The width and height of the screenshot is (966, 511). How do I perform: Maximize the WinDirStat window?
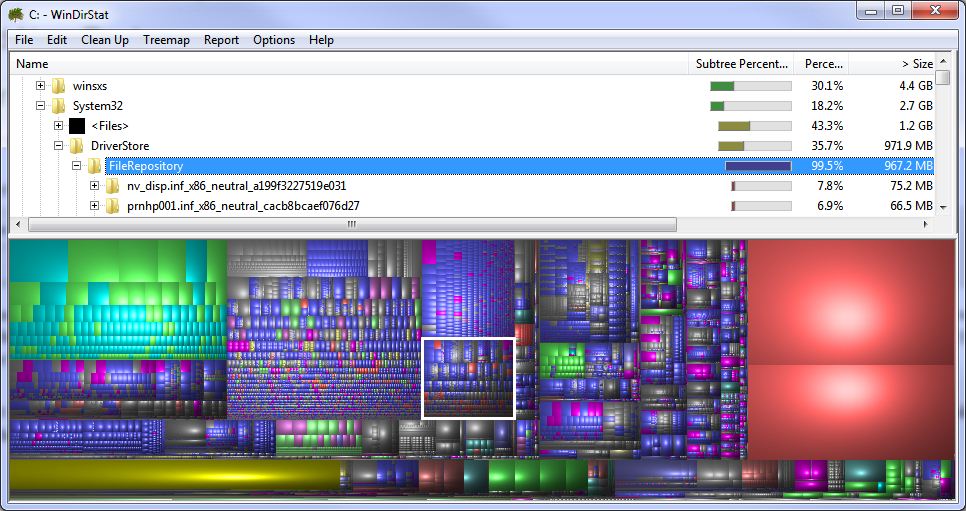898,10
